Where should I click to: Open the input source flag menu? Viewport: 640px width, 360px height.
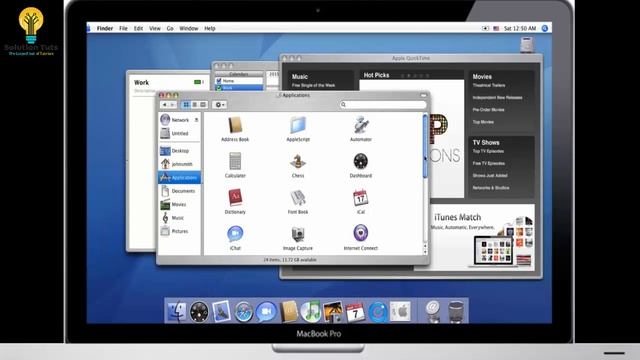(496, 29)
